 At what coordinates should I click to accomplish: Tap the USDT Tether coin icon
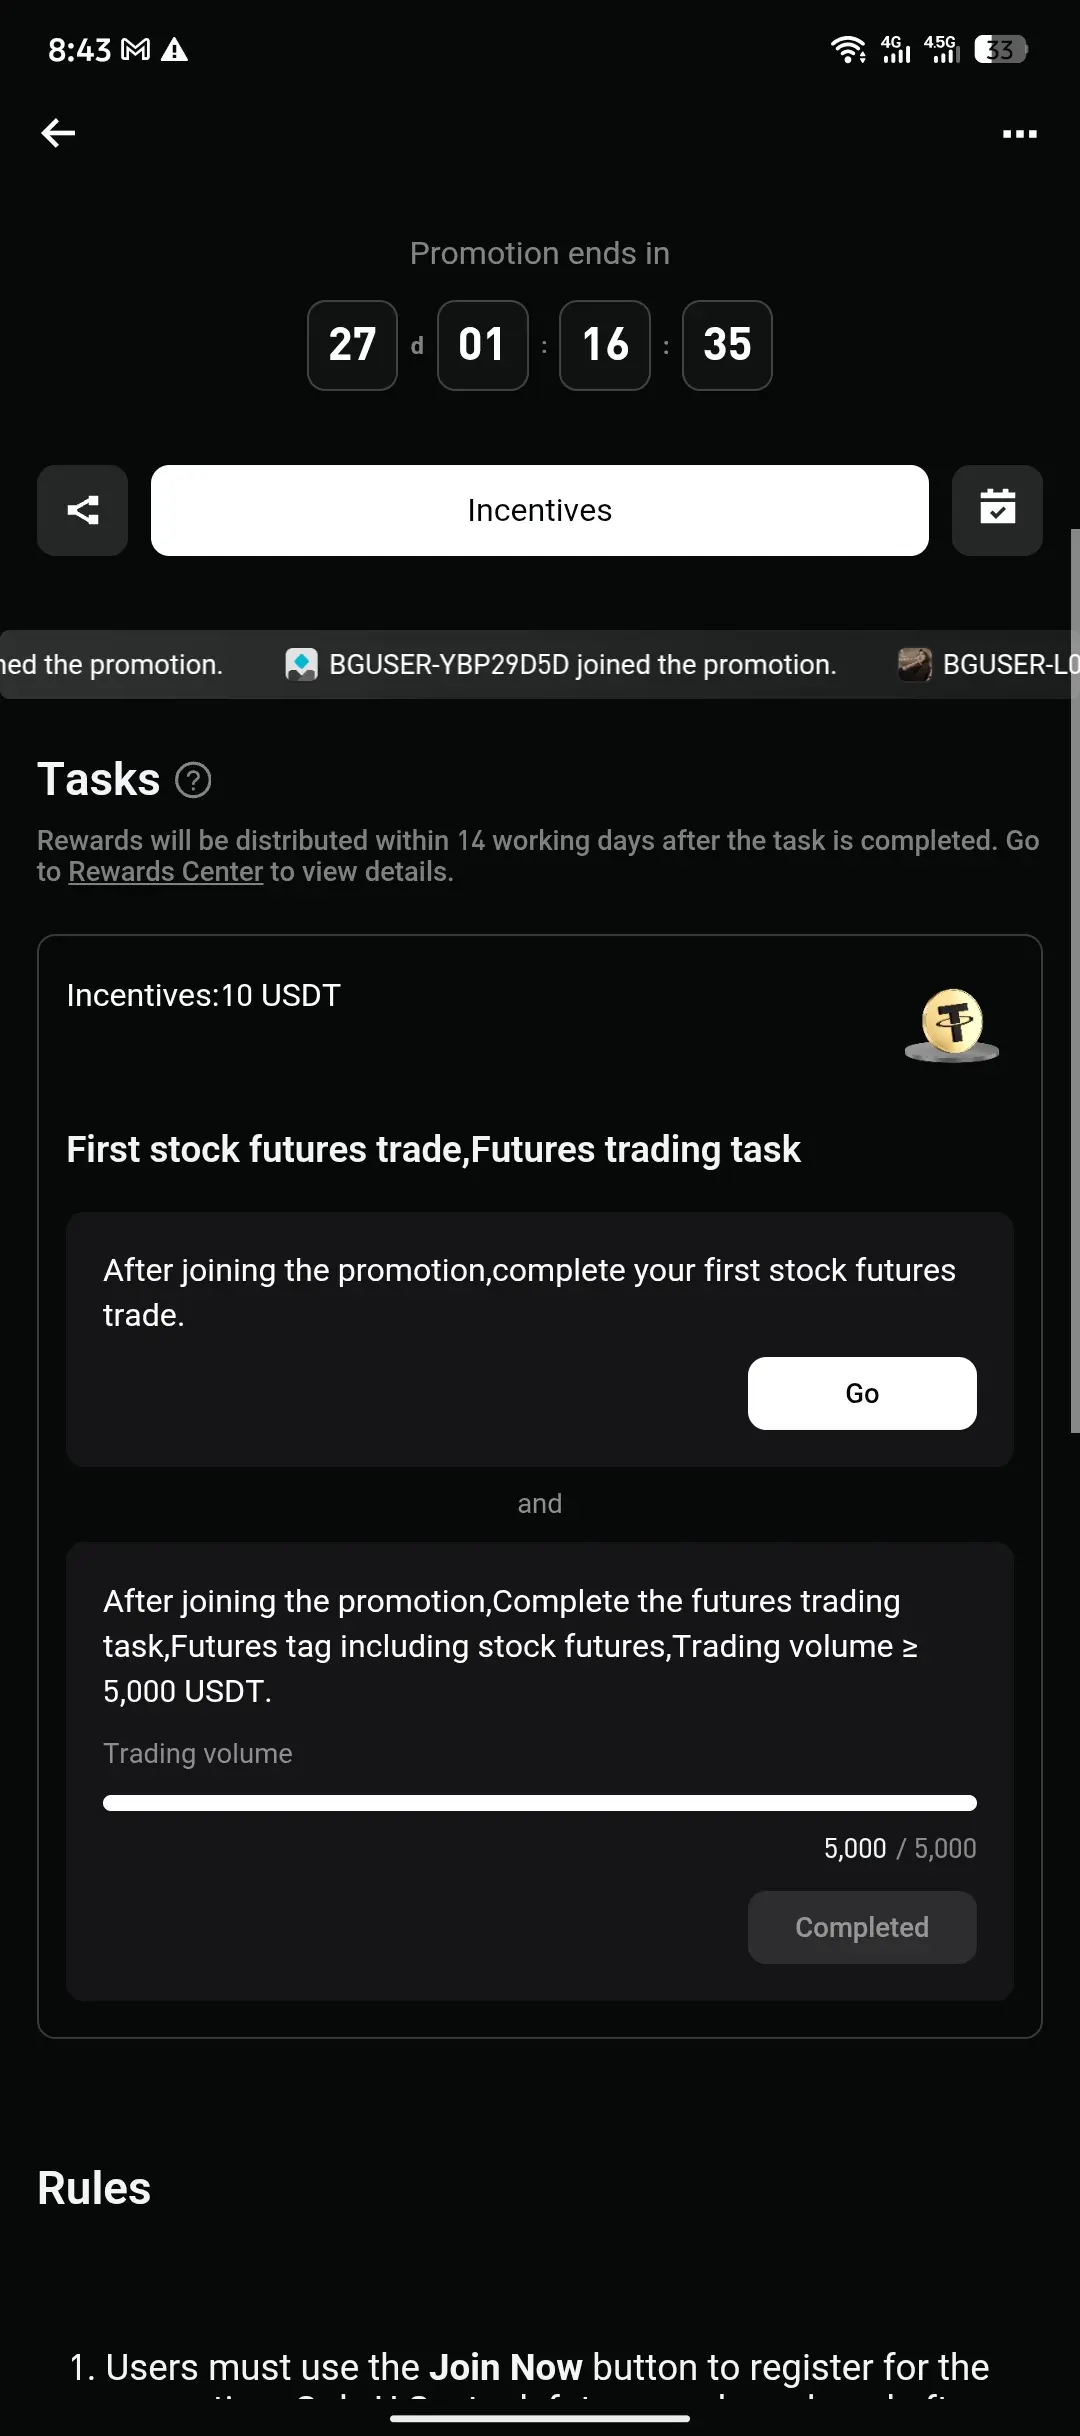point(952,1024)
